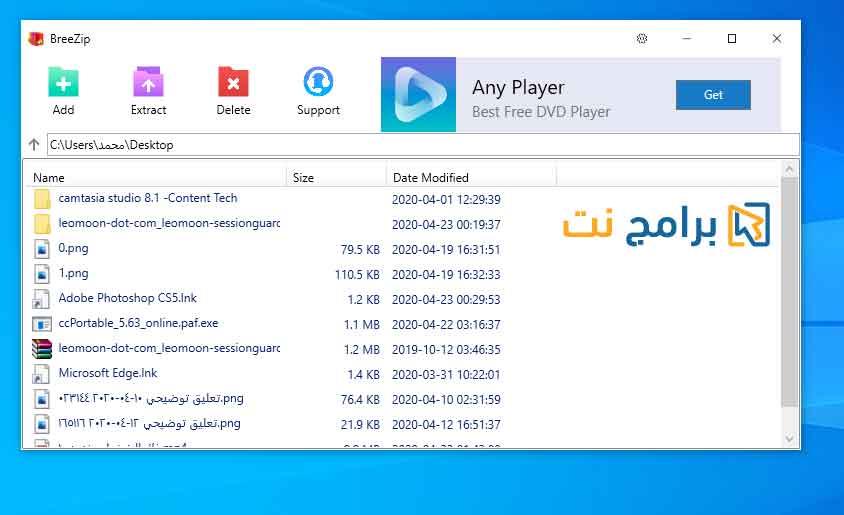This screenshot has width=844, height=515.
Task: Click 'Best Free DVD Player' ad text
Action: pos(541,112)
